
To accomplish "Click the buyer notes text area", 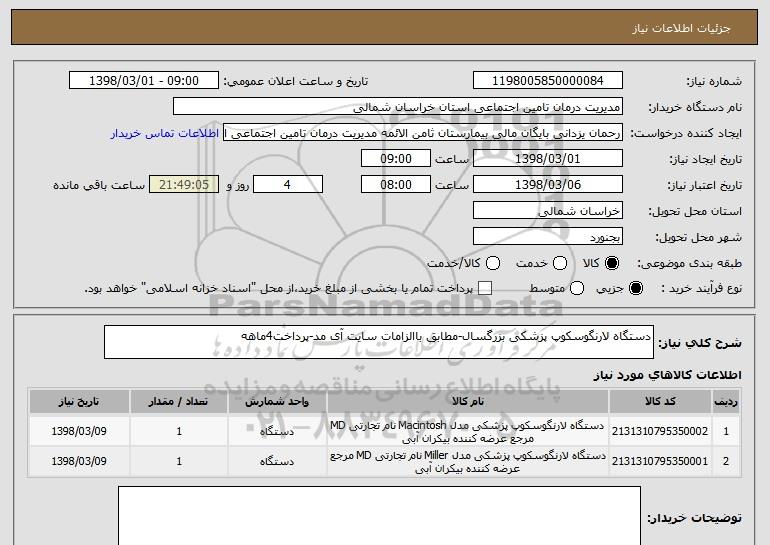I will click(379, 516).
